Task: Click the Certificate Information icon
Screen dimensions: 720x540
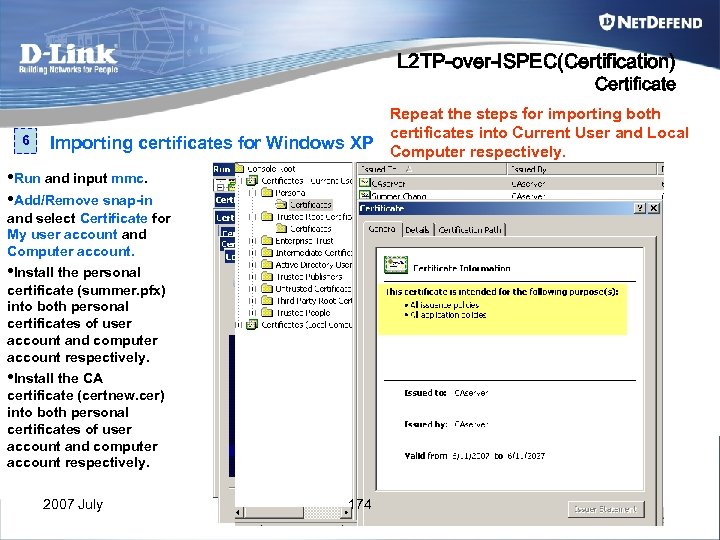Action: click(396, 265)
